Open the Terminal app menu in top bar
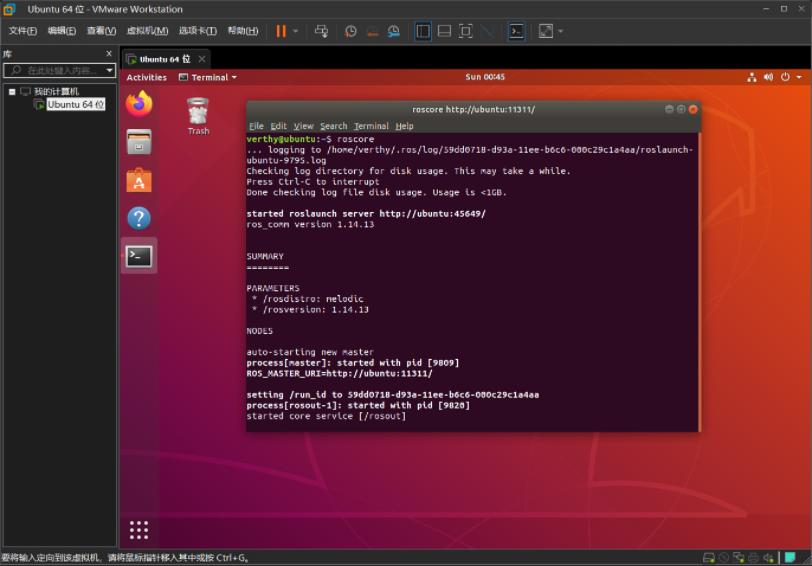The image size is (812, 566). pyautogui.click(x=208, y=77)
